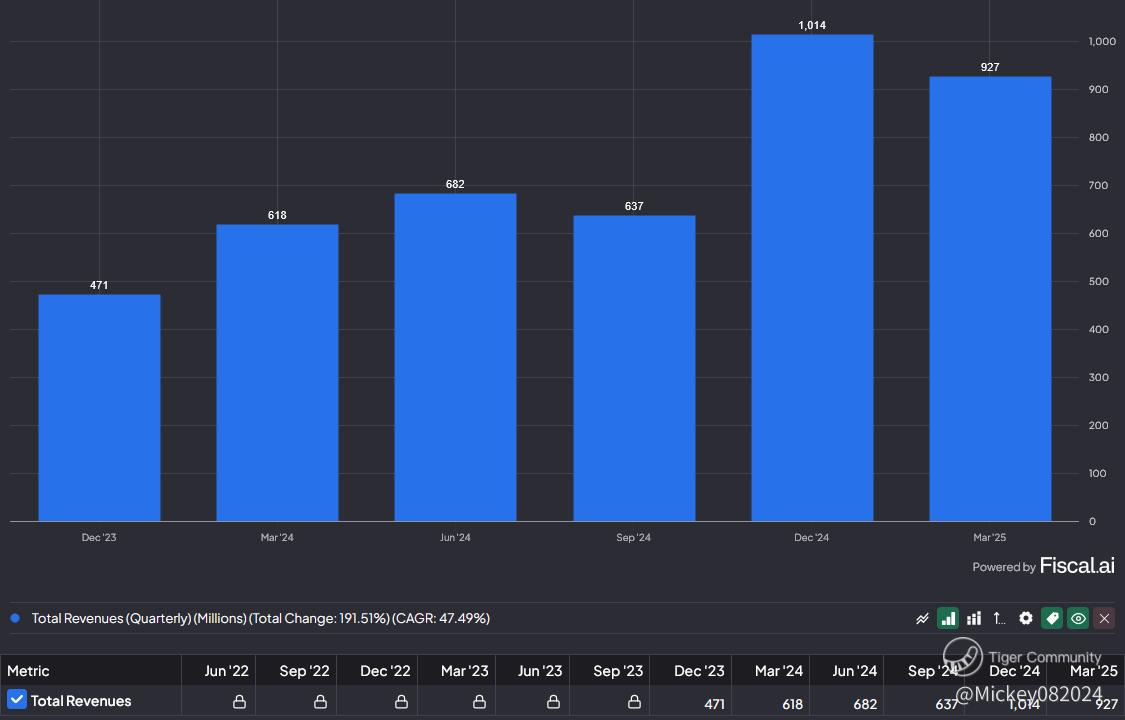Toggle data labels with the tag icon
This screenshot has width=1125, height=720.
[1052, 618]
